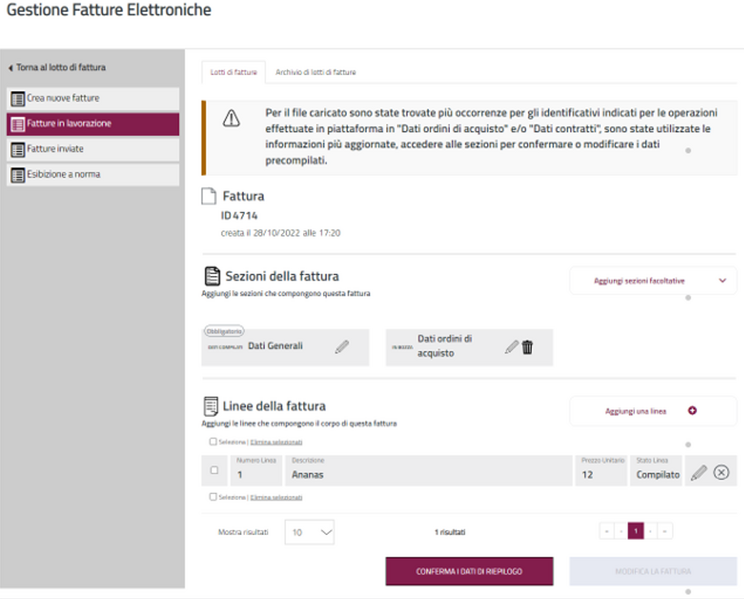This screenshot has width=744, height=599.
Task: Click pencil icon for Dati ordini di acquisto
Action: click(x=512, y=346)
